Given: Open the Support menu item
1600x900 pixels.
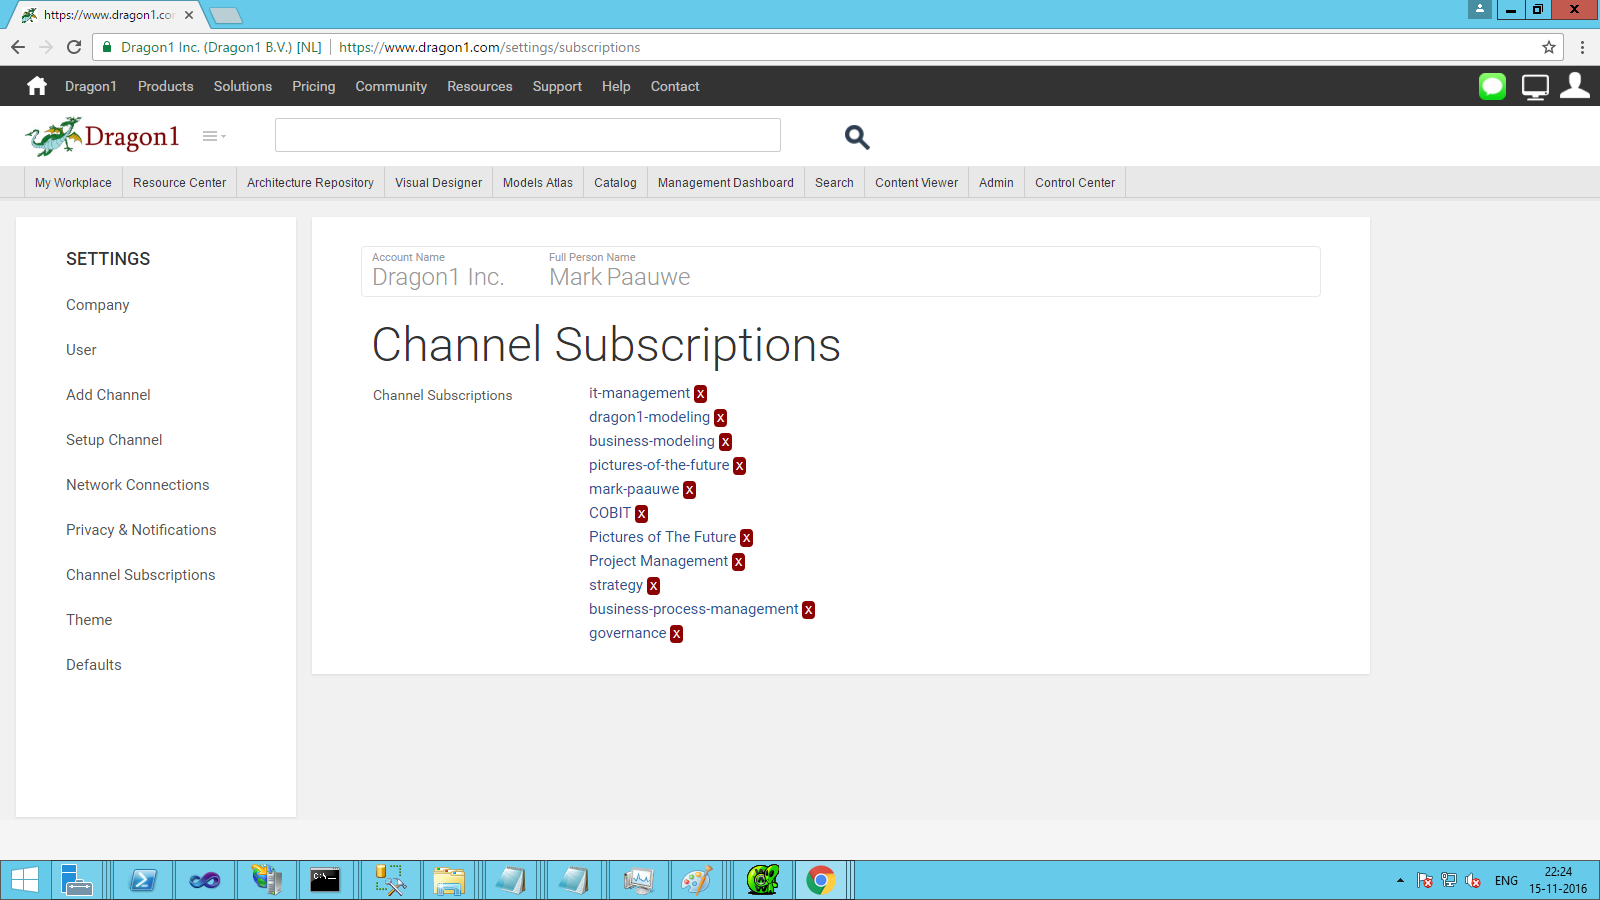Looking at the screenshot, I should click(557, 86).
